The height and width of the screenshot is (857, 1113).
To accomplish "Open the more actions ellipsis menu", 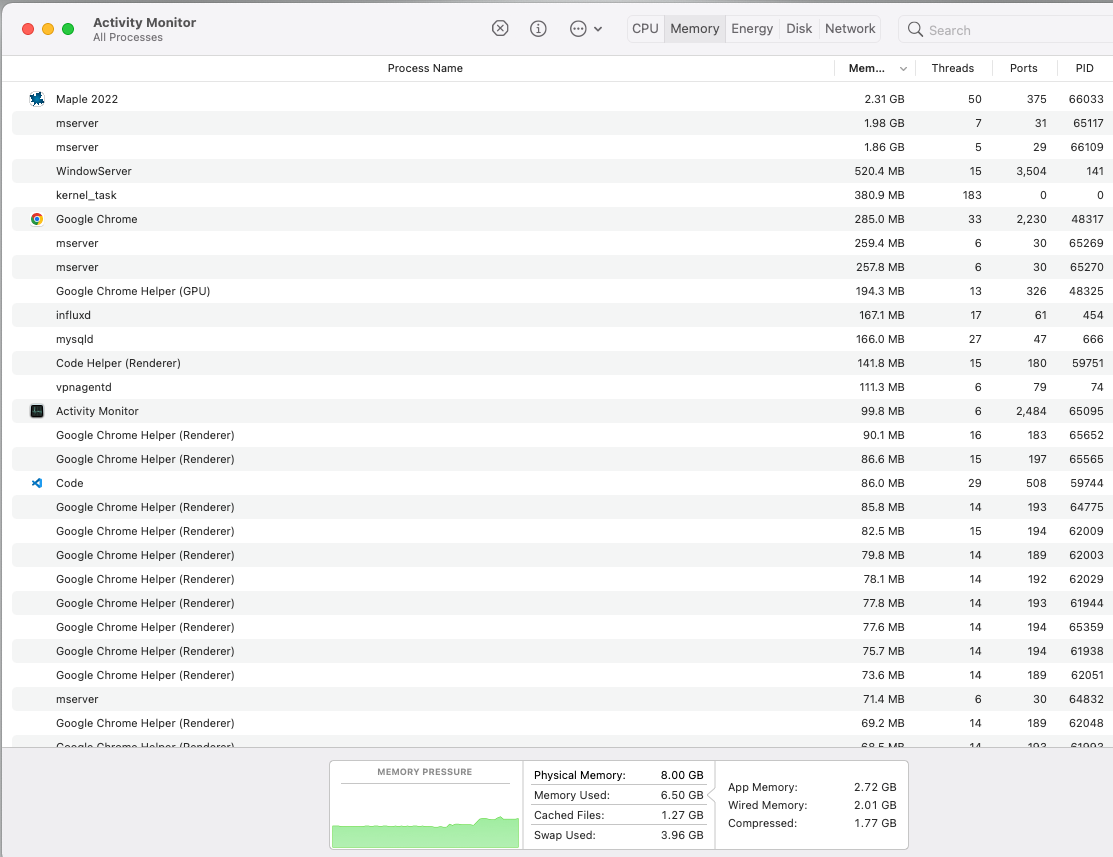I will 586,29.
